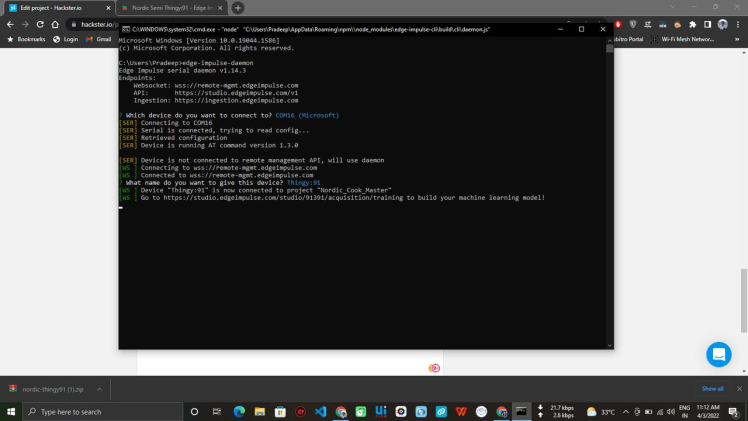The image size is (748, 421).
Task: Click the 'Type here to search' box
Action: pyautogui.click(x=103, y=411)
